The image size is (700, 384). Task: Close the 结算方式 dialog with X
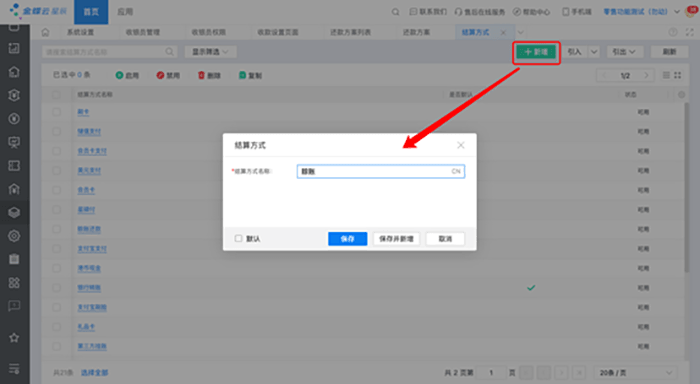tap(461, 145)
